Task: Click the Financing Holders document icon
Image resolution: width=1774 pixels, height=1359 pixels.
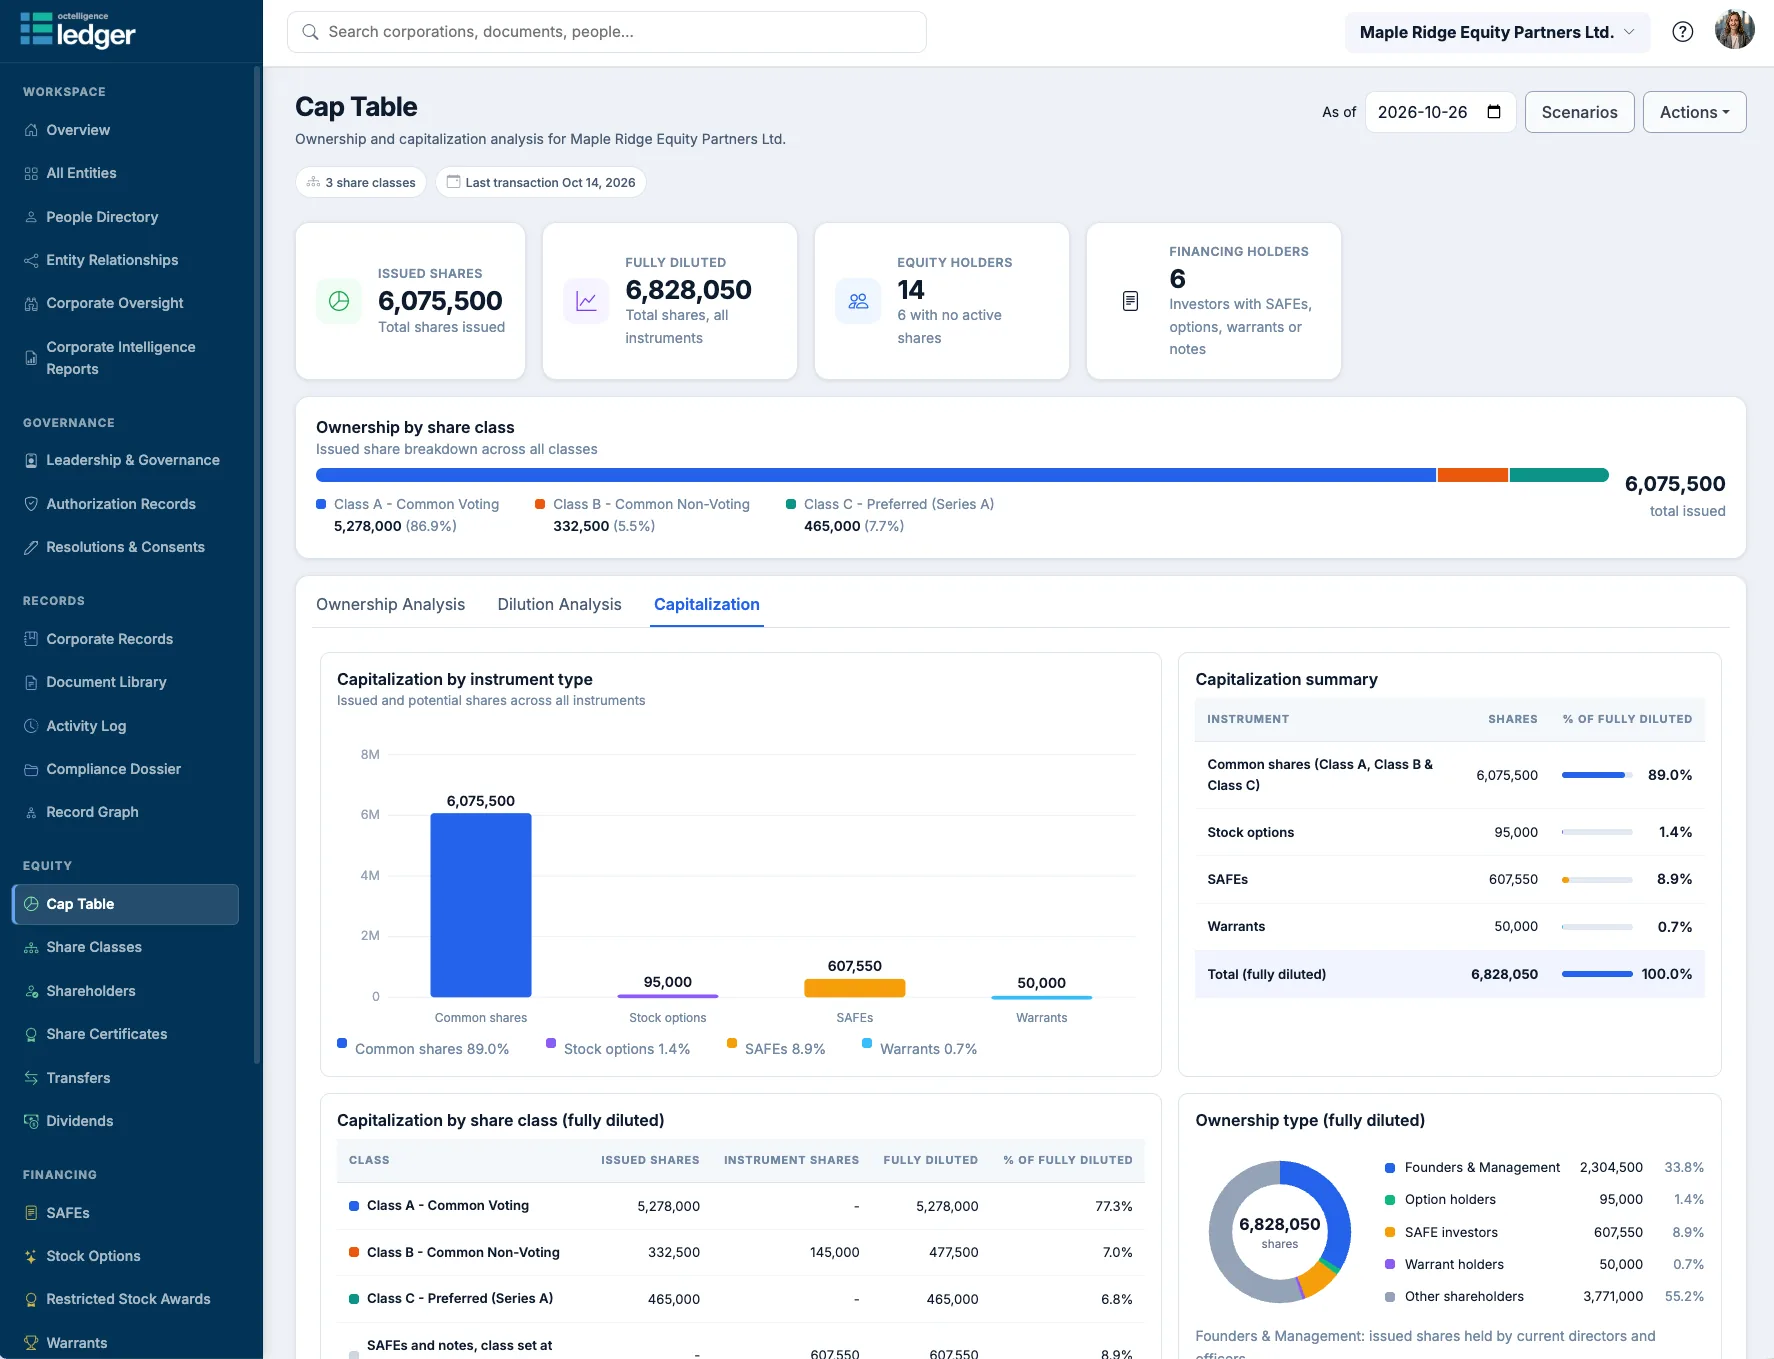Action: 1130,301
